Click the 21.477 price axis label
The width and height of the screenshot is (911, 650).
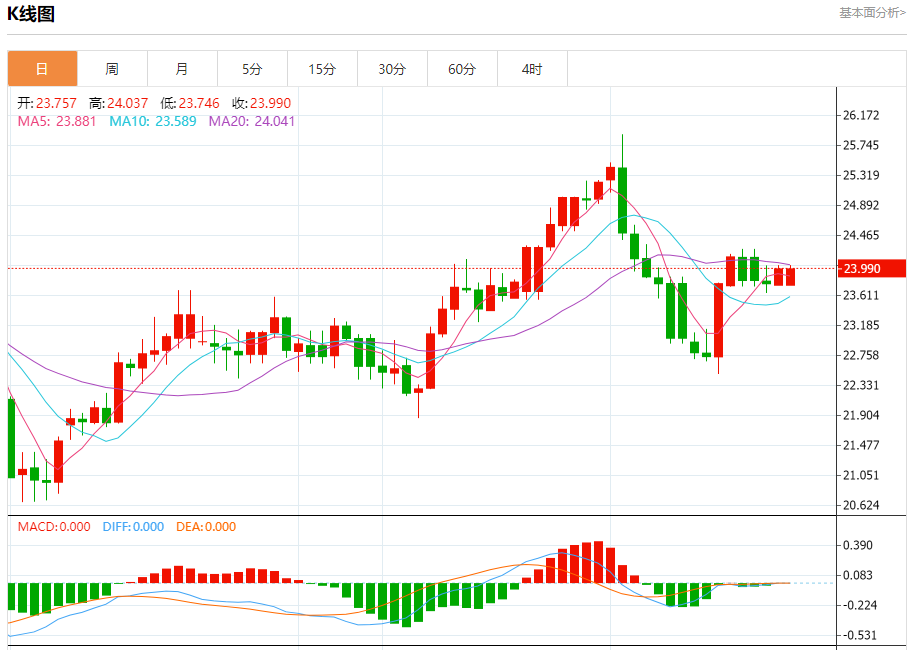(861, 446)
